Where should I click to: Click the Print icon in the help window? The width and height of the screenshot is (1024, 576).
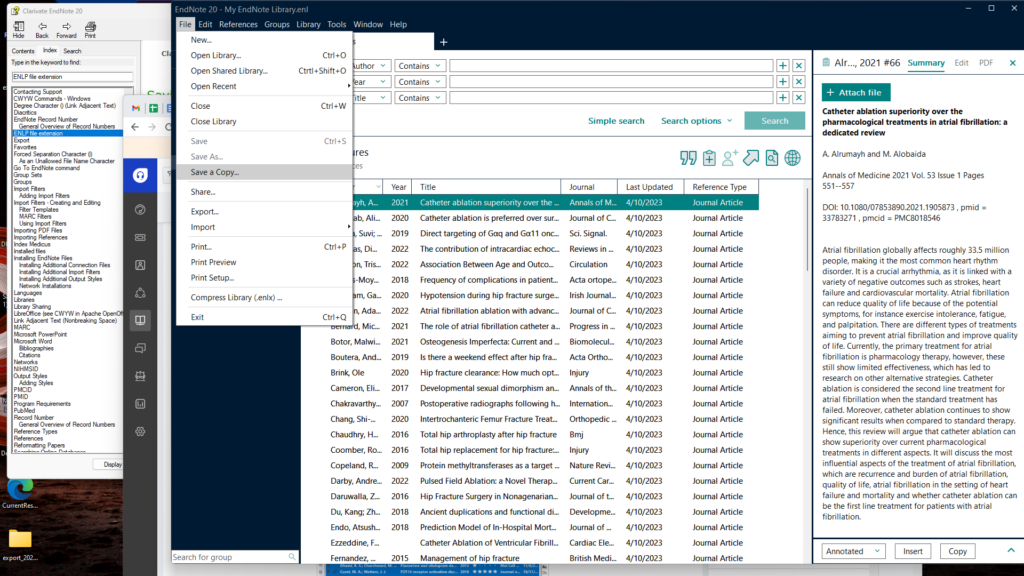coord(90,30)
